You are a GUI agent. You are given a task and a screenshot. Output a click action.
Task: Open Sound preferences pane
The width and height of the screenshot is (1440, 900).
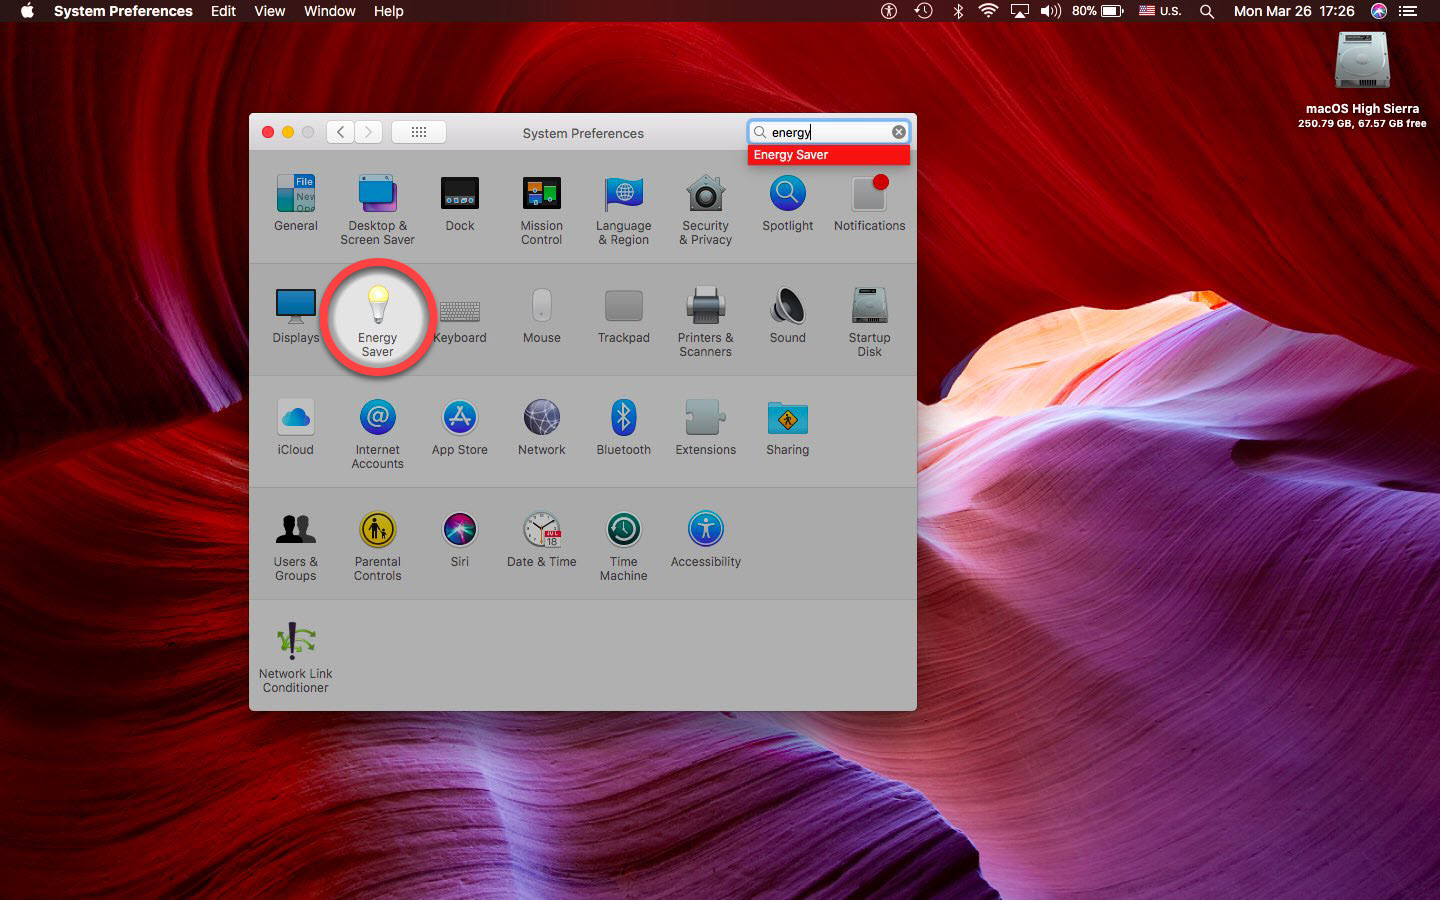[x=787, y=315]
